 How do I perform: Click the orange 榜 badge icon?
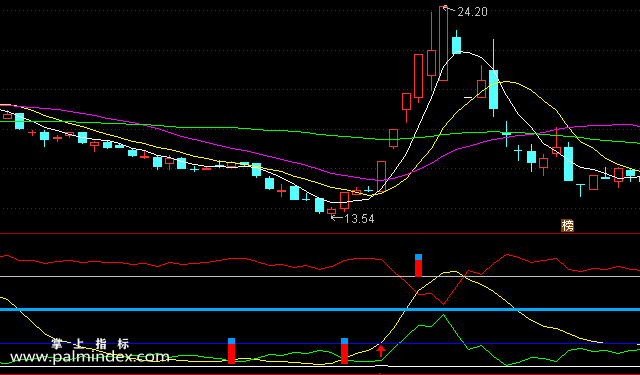[x=567, y=225]
